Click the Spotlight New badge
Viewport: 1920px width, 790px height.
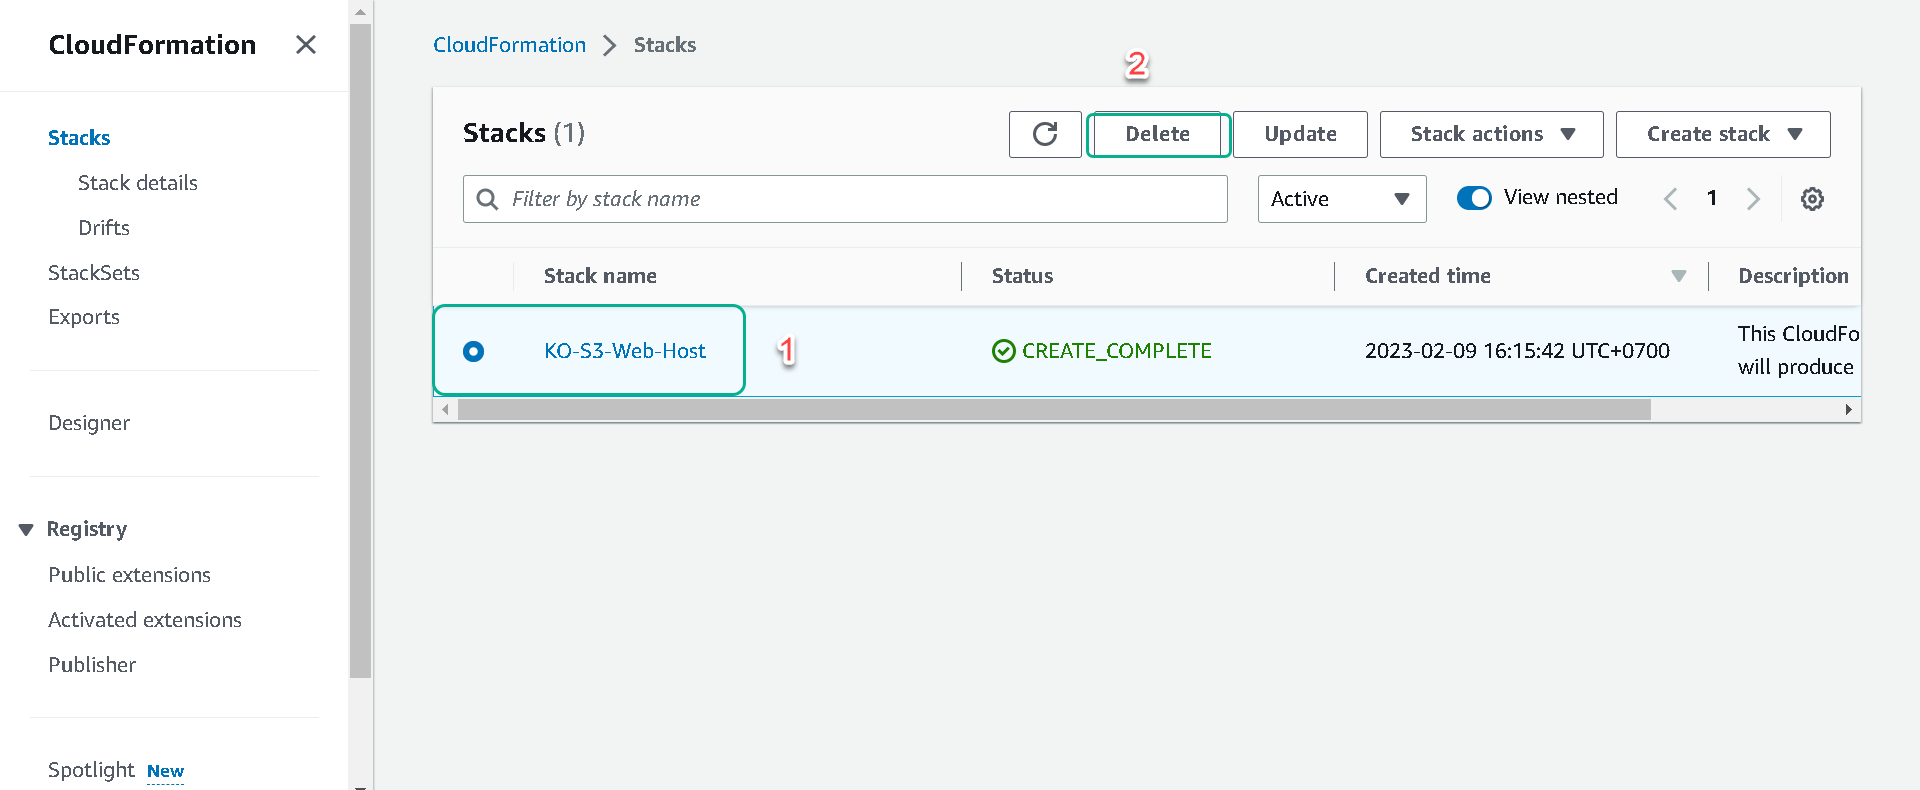(x=165, y=771)
